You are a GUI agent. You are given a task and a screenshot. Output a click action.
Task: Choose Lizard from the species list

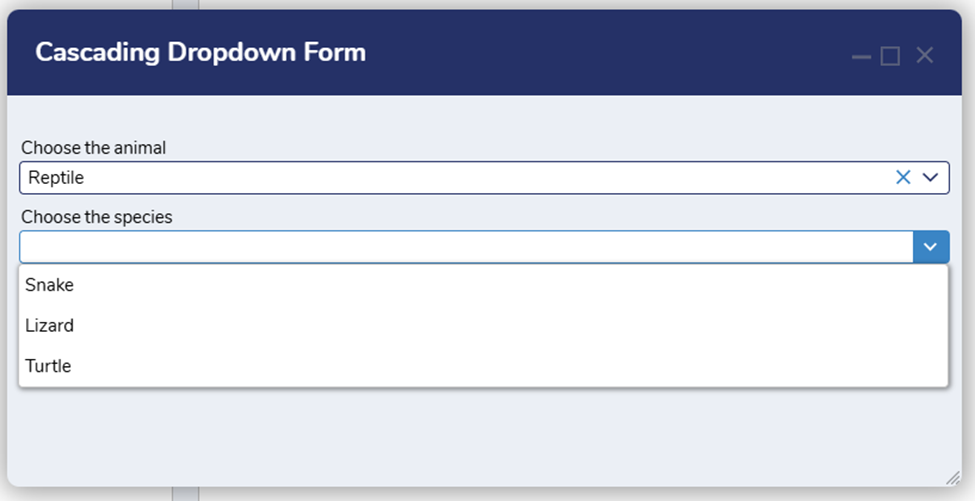[x=50, y=325]
